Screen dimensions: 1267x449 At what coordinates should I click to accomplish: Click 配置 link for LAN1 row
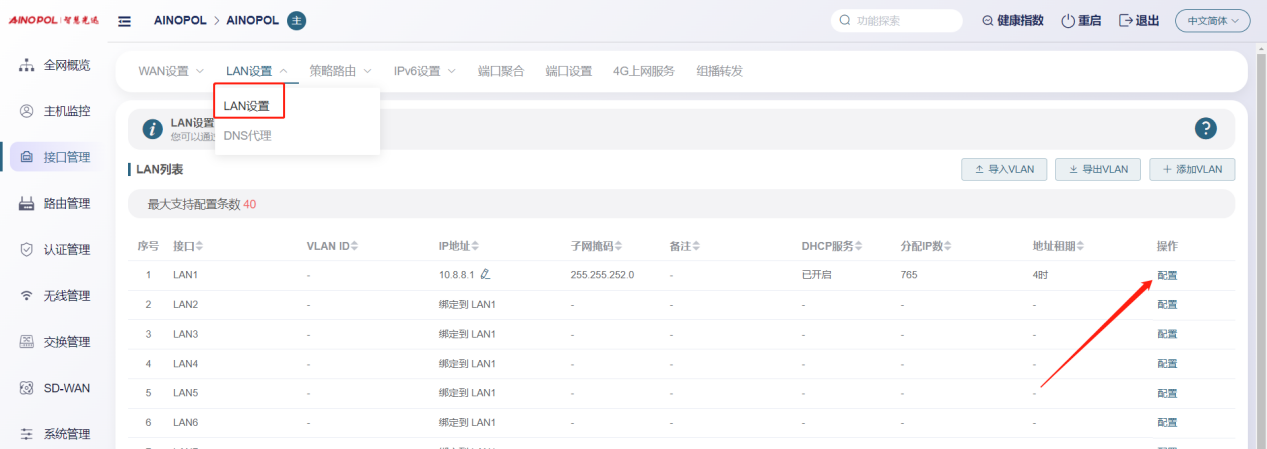point(1167,275)
